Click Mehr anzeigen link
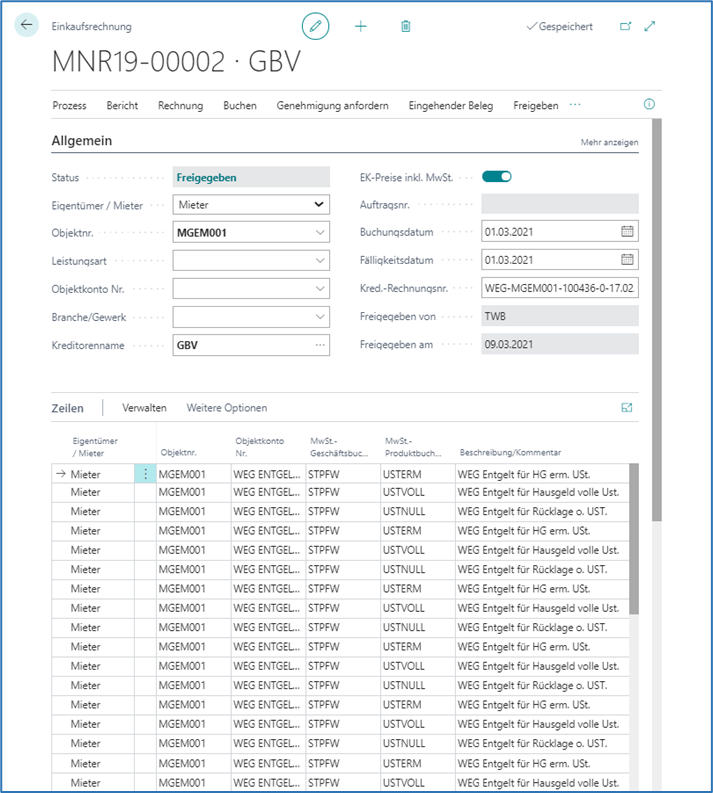This screenshot has height=793, width=713. coord(609,143)
